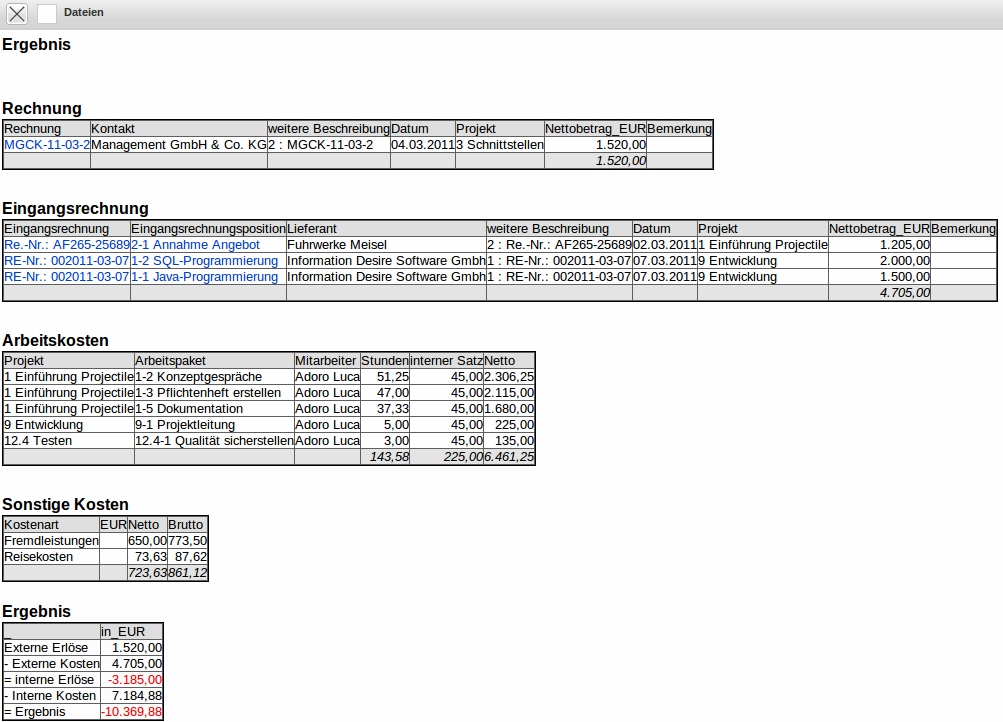Open the 1-1 Java-Programmierung position link

[204, 277]
